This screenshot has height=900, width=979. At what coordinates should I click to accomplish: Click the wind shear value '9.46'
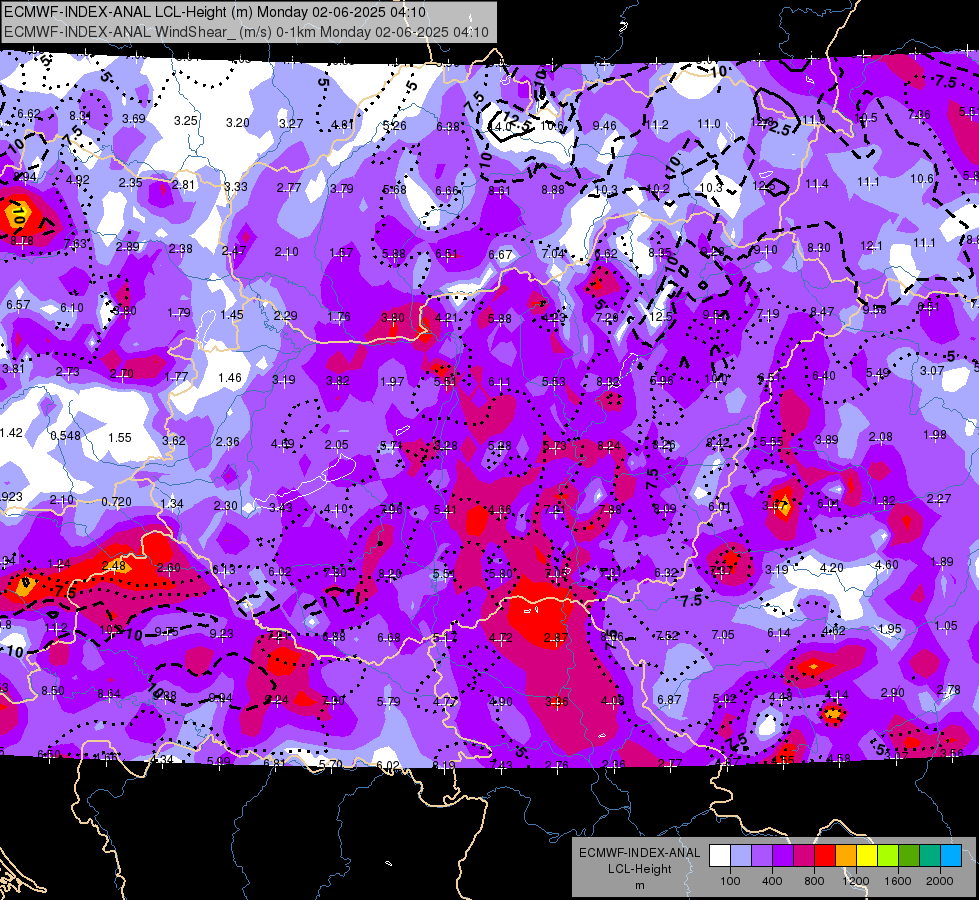tap(604, 126)
